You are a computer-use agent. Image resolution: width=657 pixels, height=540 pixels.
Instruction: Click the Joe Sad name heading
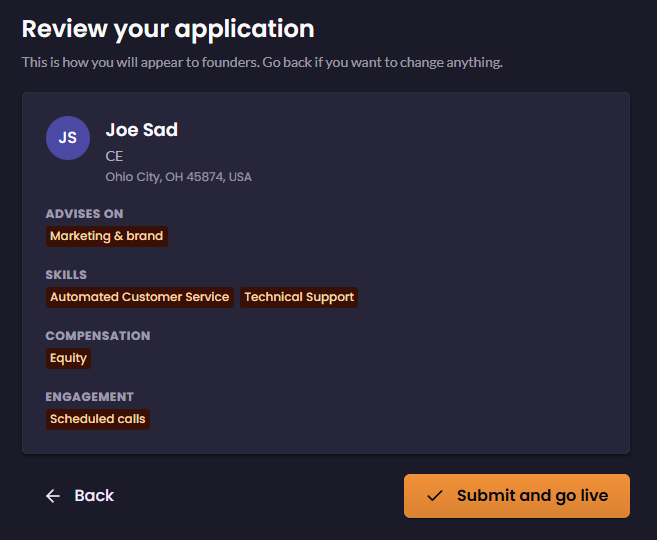[142, 130]
